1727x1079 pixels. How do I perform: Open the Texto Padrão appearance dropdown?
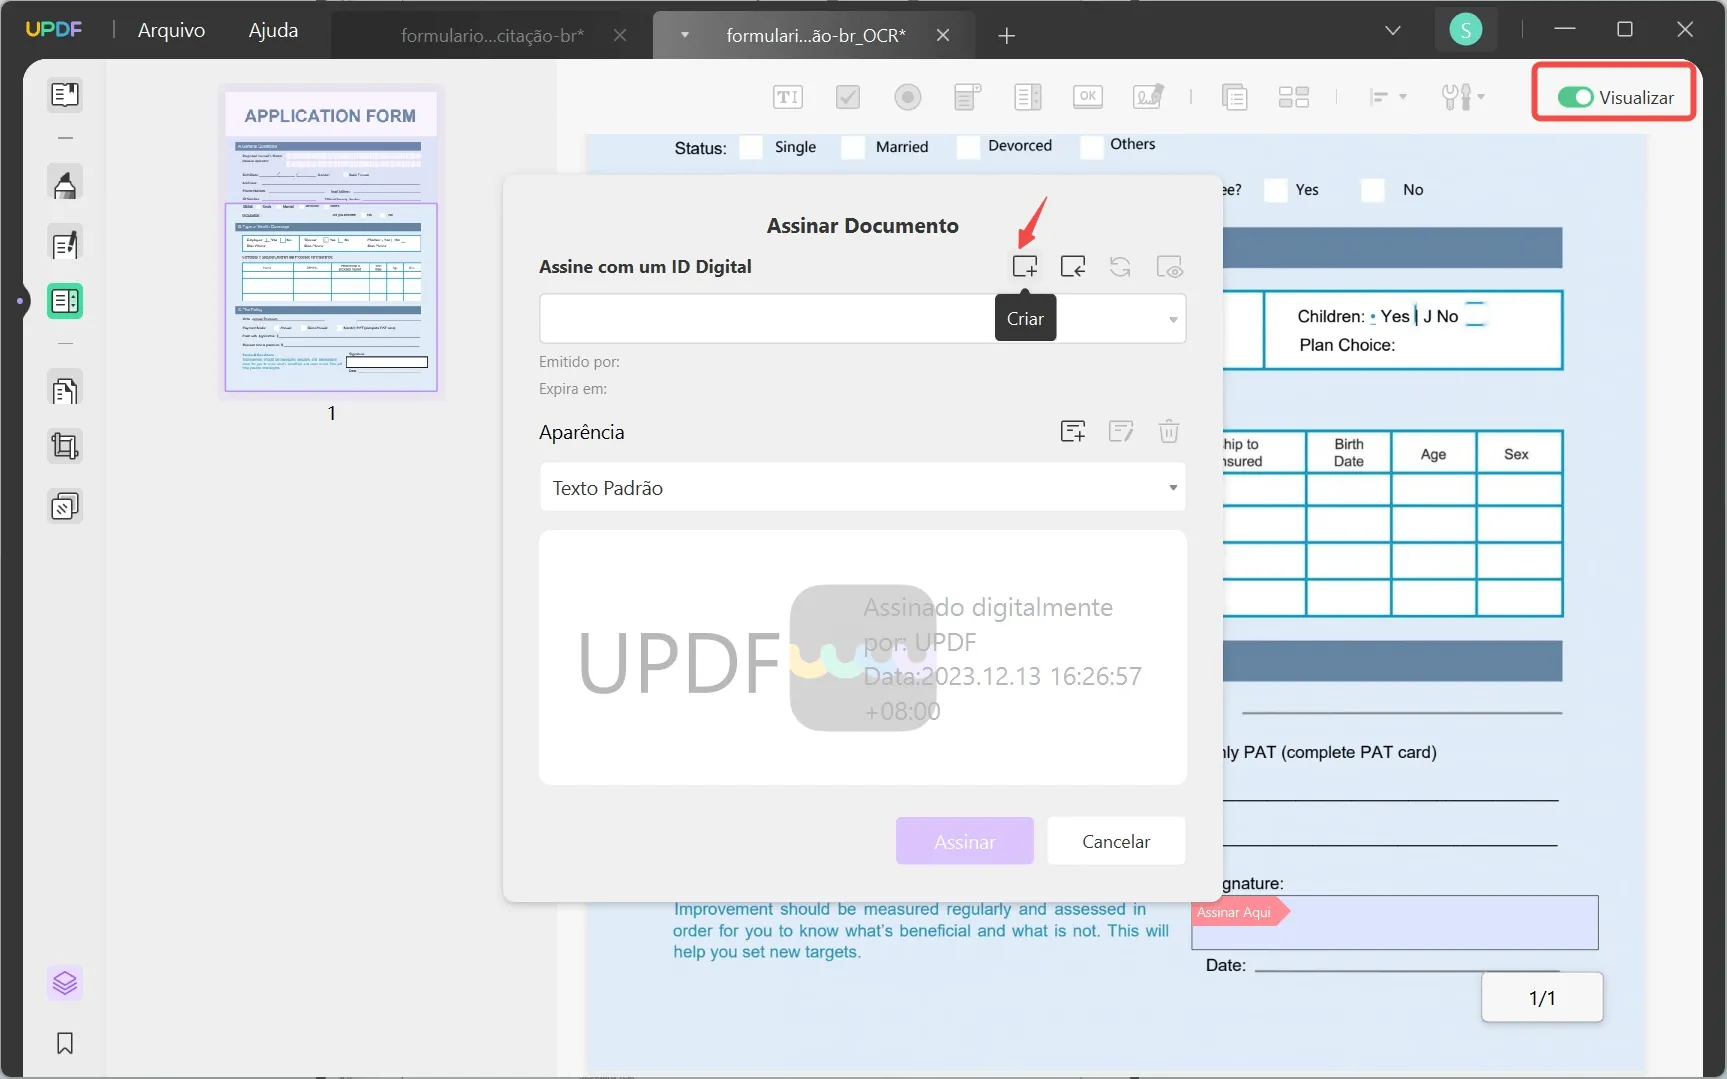point(862,488)
